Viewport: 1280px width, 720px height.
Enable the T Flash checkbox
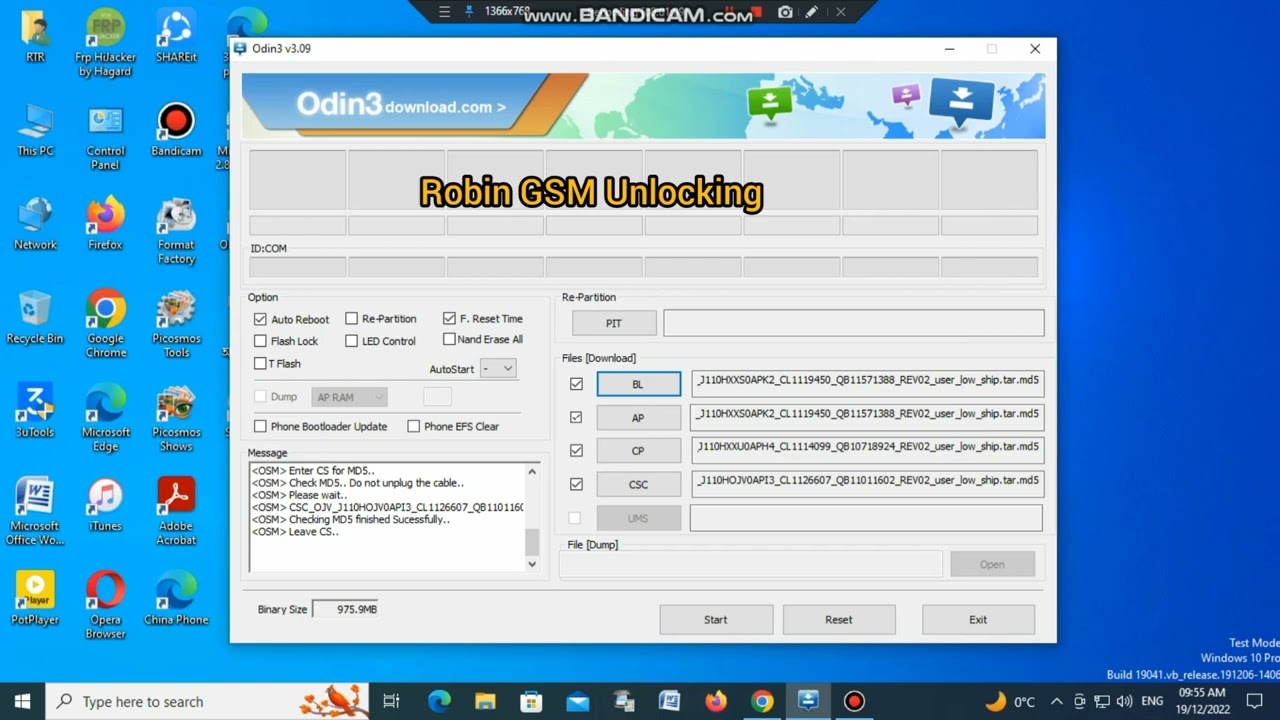260,363
